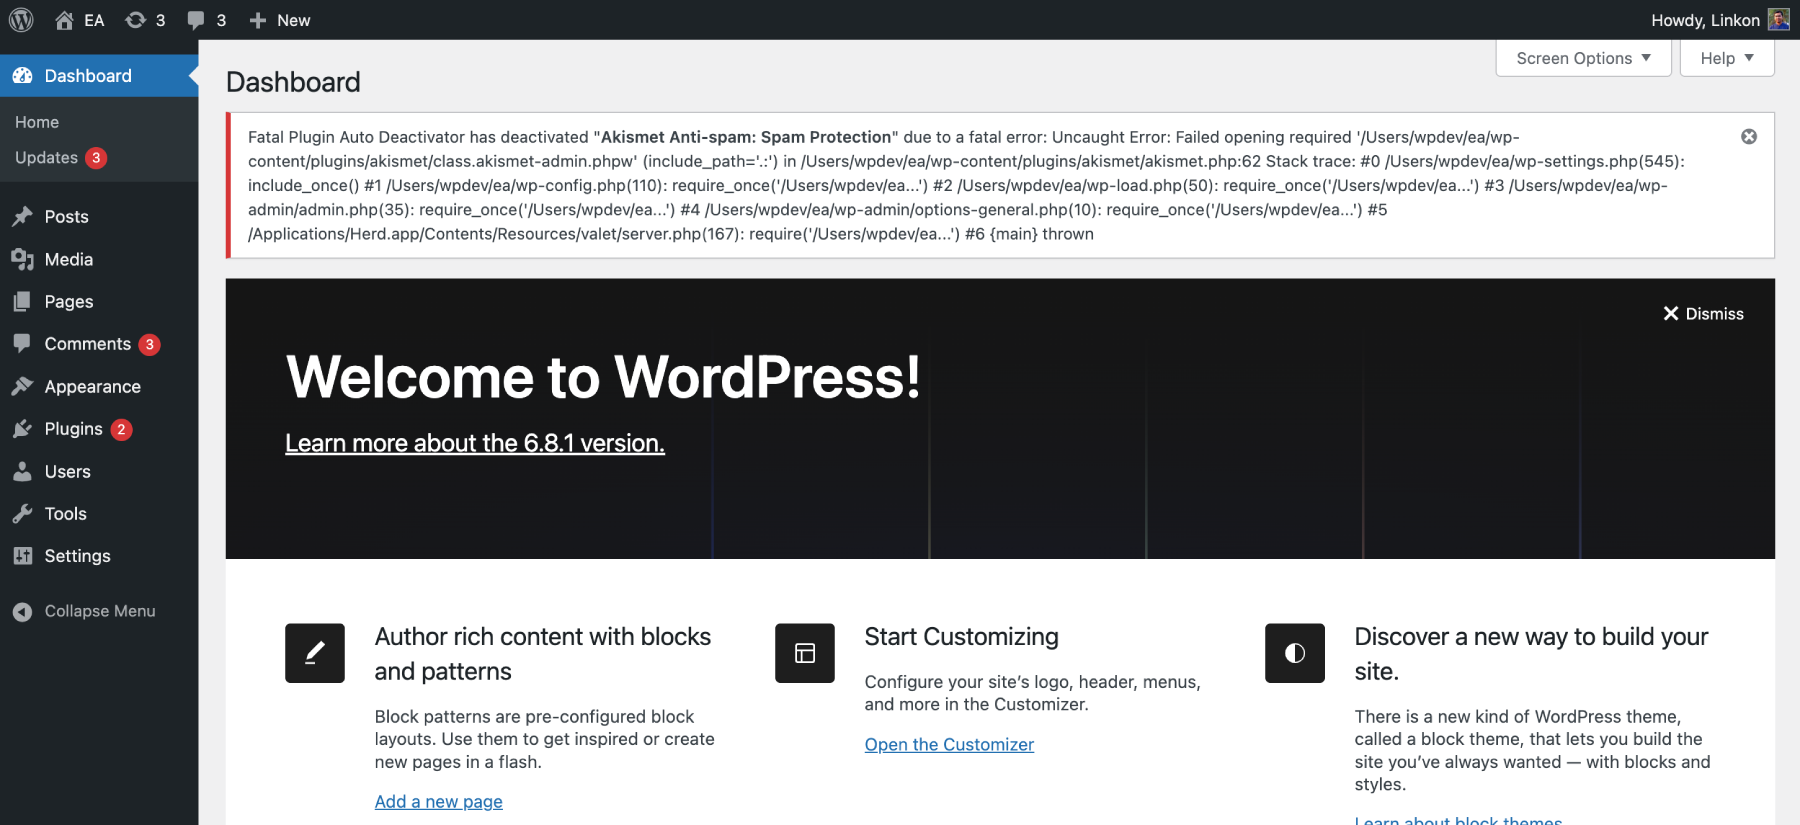The width and height of the screenshot is (1800, 825).
Task: Click Author rich content with blocks heading
Action: [543, 654]
